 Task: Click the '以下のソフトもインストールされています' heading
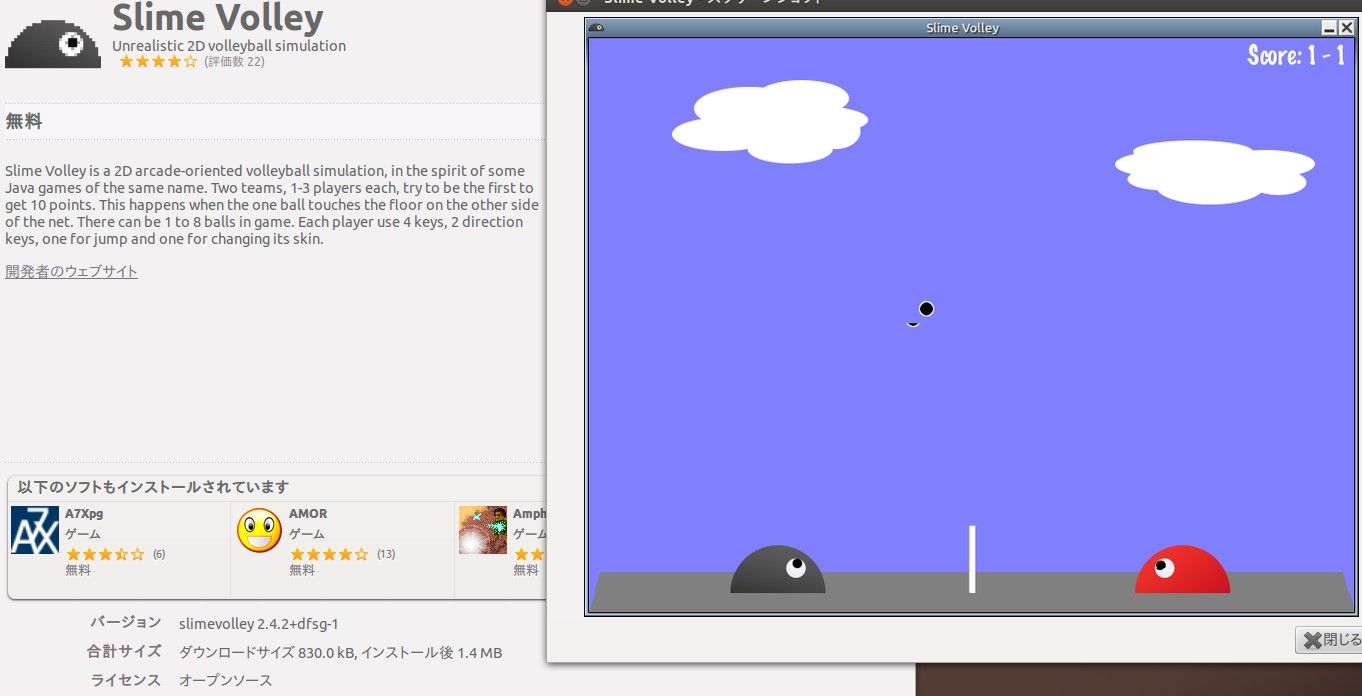click(154, 487)
